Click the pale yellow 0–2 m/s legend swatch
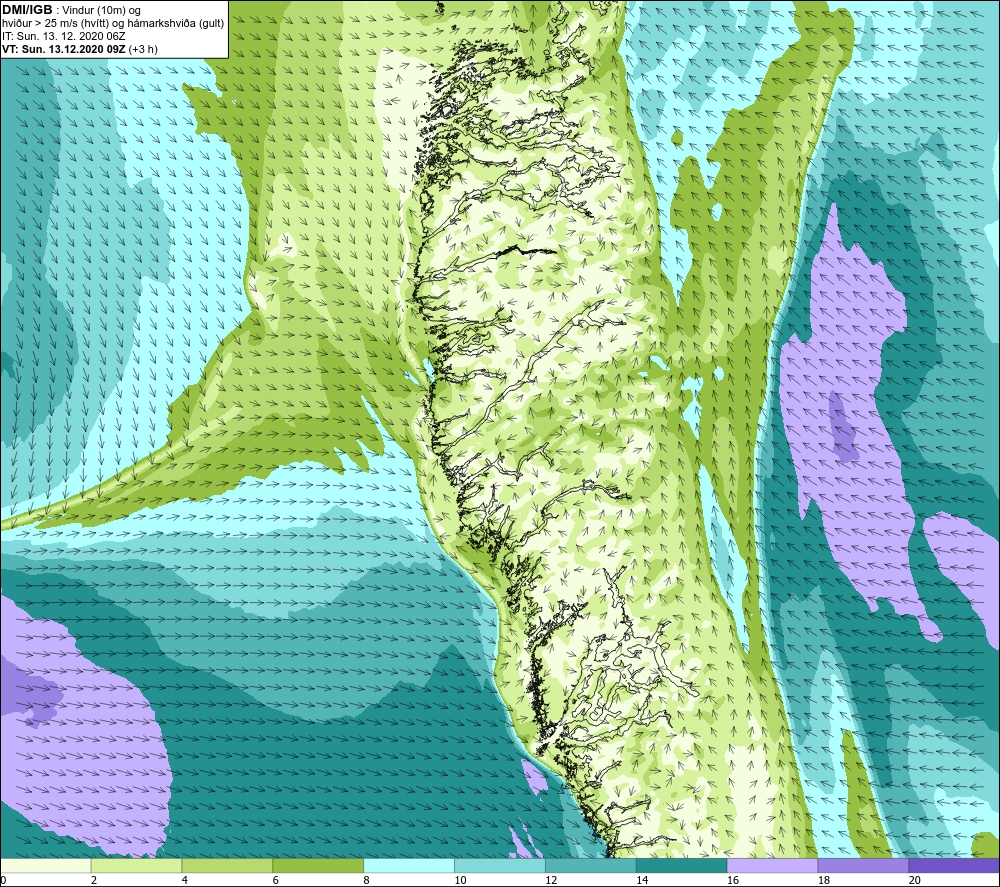The width and height of the screenshot is (1000, 887). pyautogui.click(x=45, y=865)
